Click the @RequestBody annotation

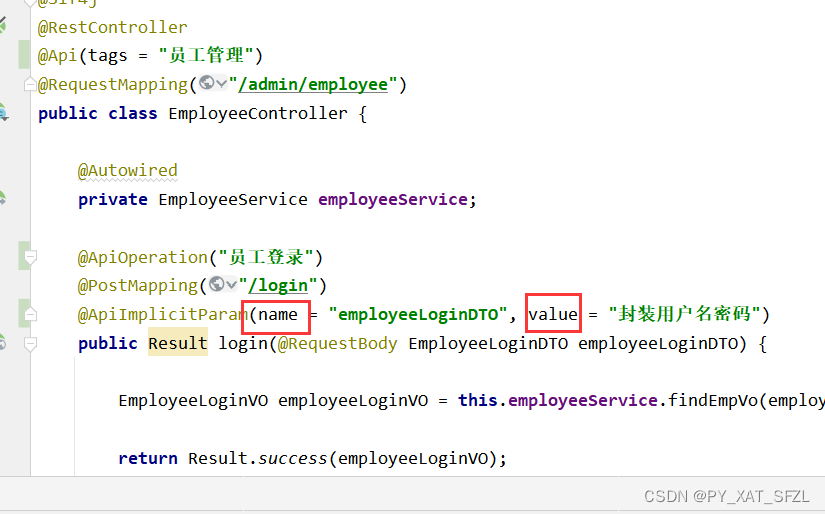click(337, 343)
